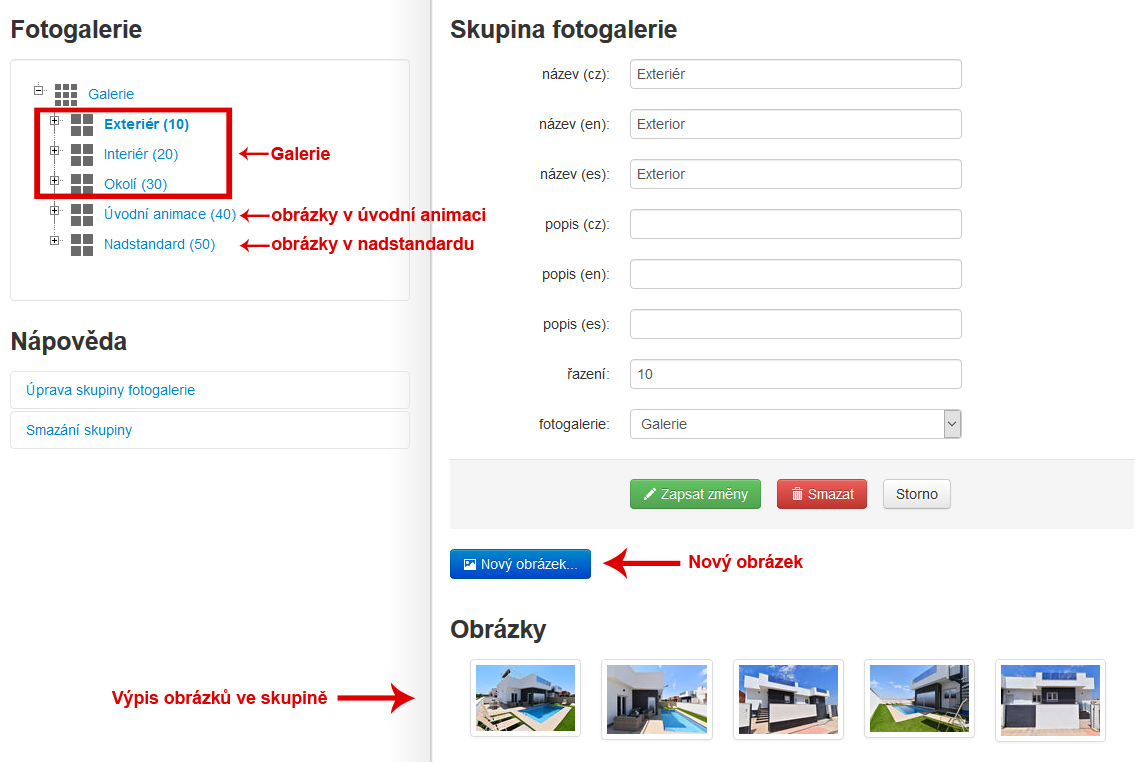Click the Úvodní animace group icon
Viewport: 1136px width, 762px height.
[82, 215]
